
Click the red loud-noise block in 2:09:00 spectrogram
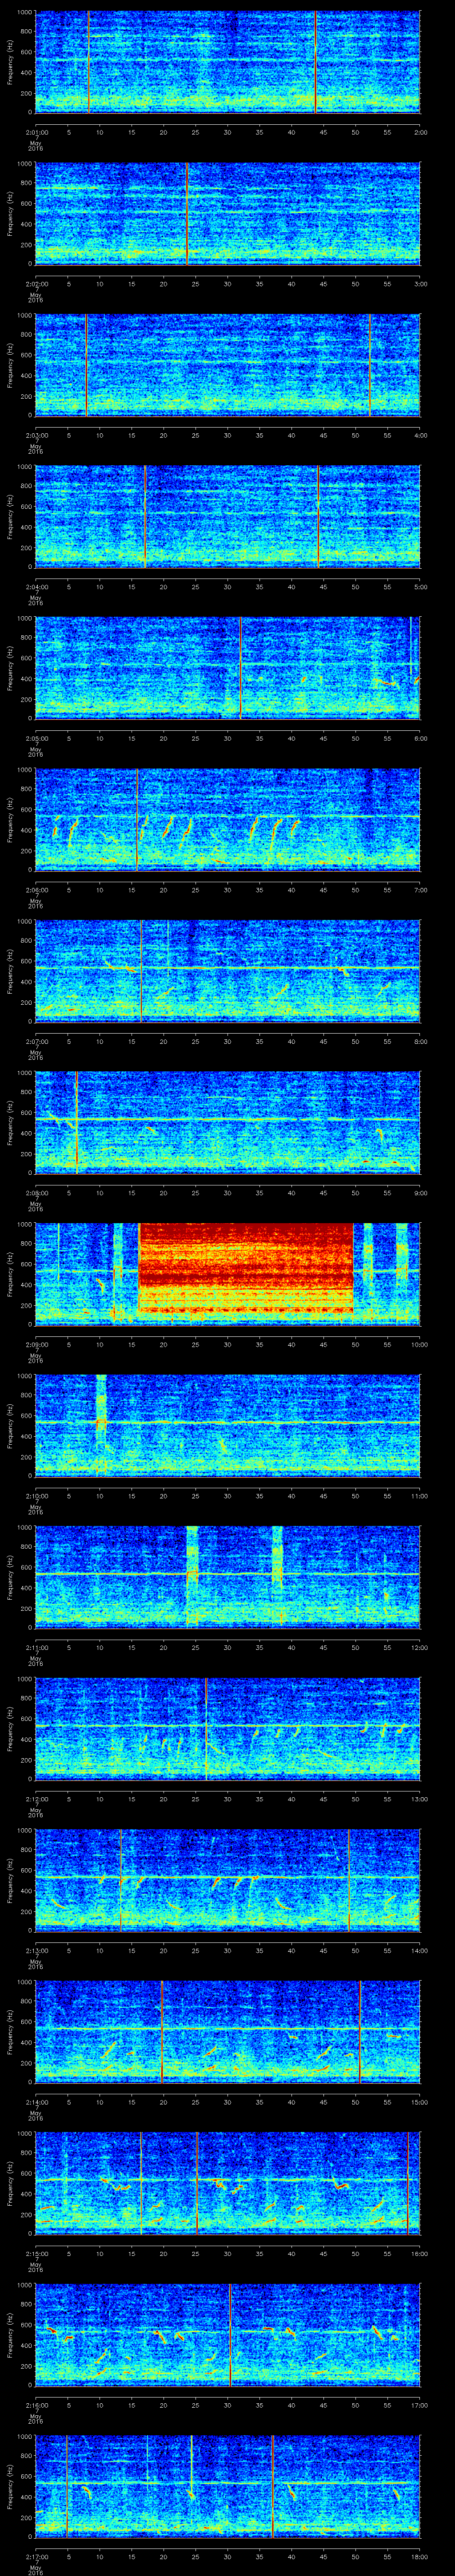246,1268
